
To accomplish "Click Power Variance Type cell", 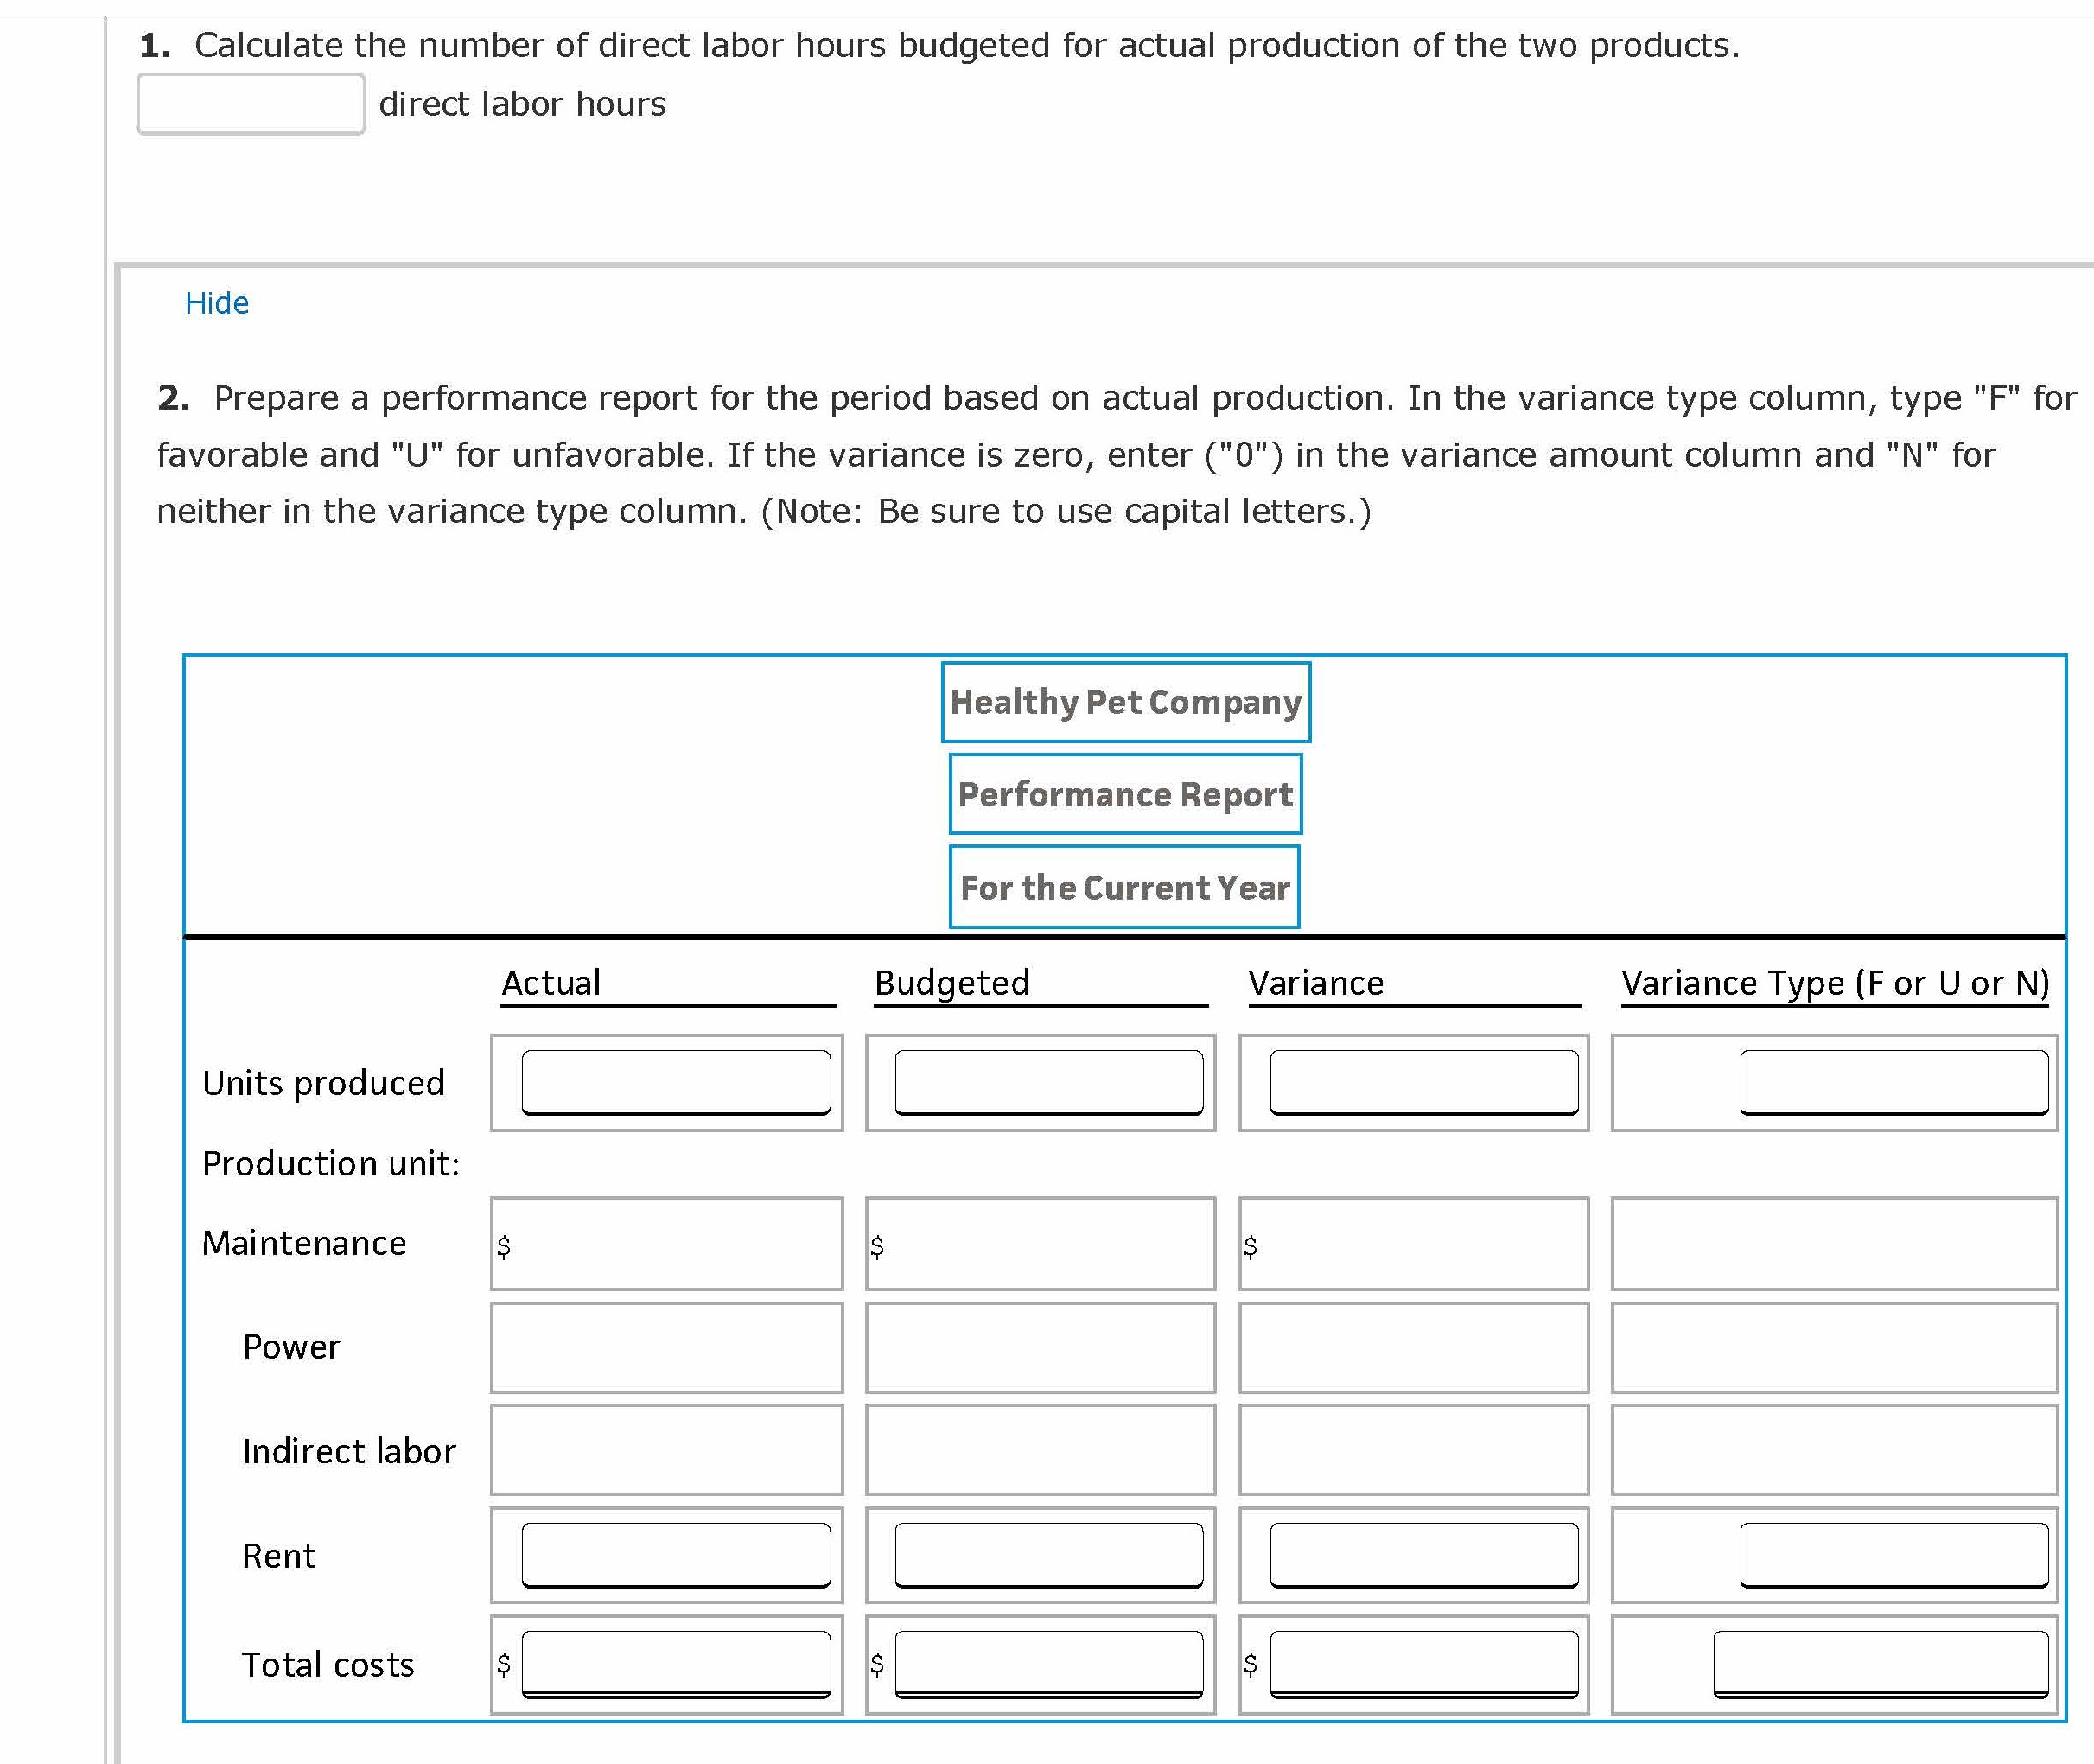I will [x=1834, y=1347].
